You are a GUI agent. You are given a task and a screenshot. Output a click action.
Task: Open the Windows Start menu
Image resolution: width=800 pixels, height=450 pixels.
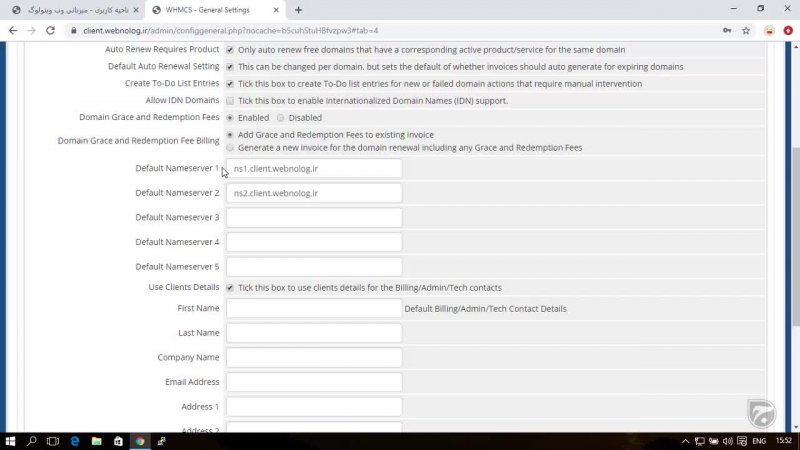(x=10, y=440)
